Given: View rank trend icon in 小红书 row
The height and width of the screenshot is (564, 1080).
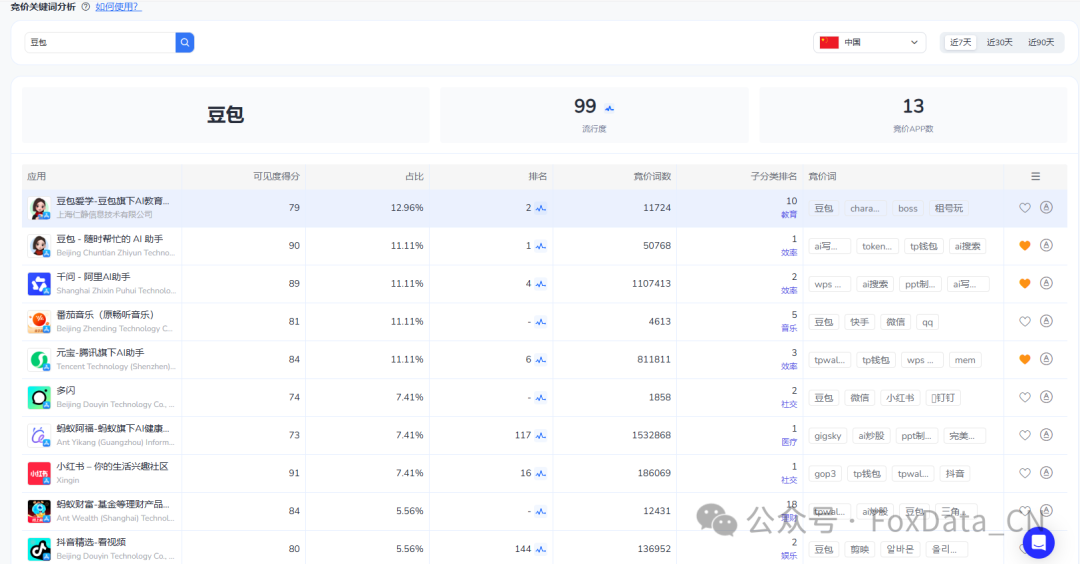Looking at the screenshot, I should tap(541, 473).
